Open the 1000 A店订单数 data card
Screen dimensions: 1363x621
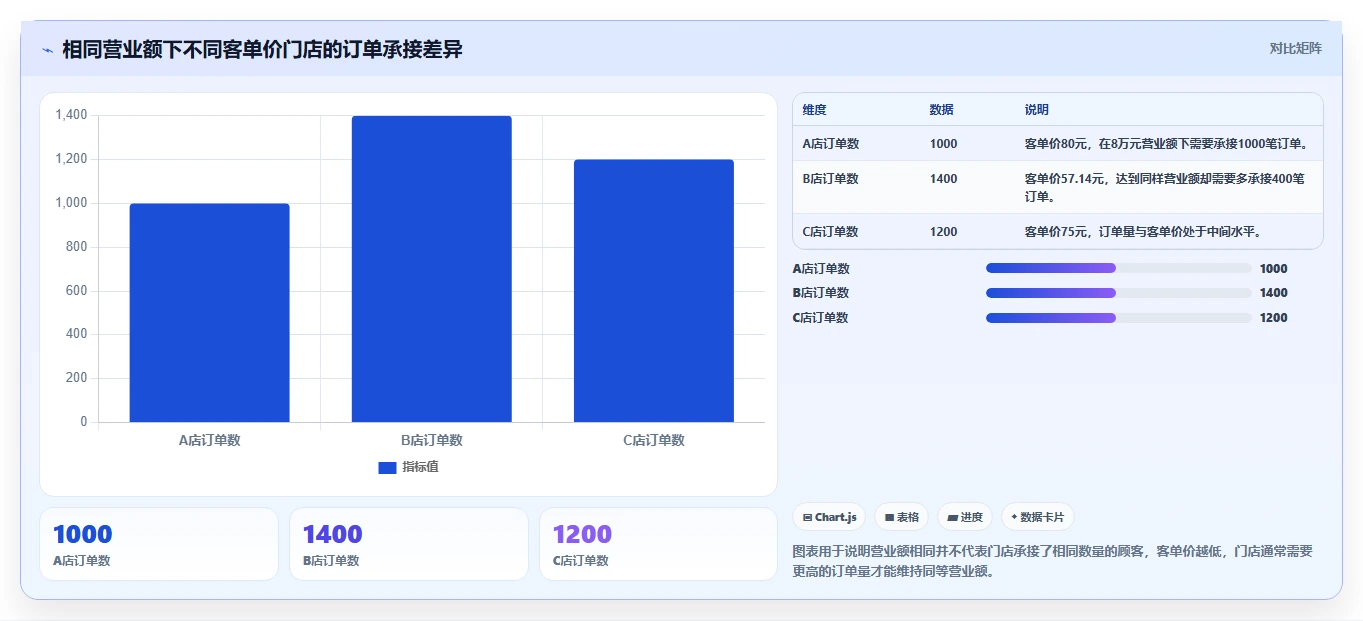159,544
